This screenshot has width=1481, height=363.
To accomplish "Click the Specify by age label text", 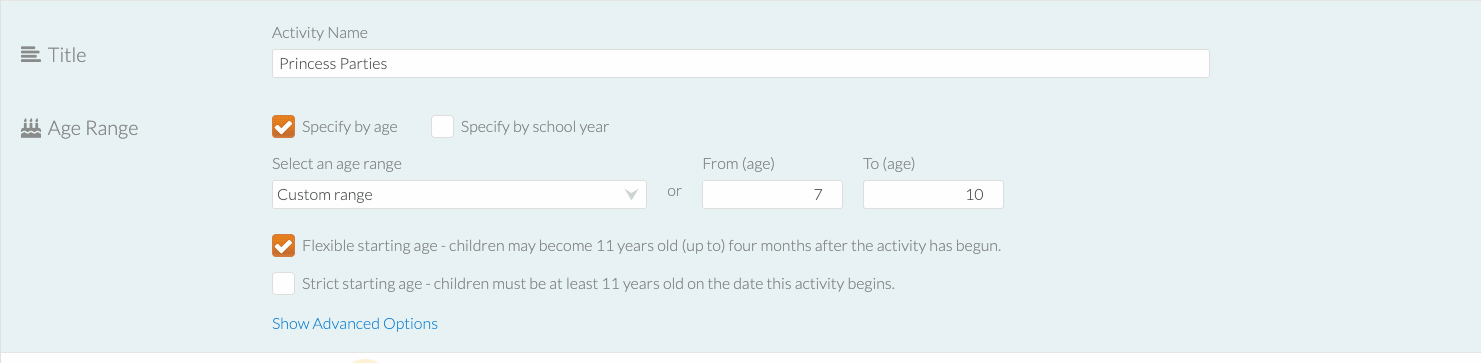I will pyautogui.click(x=350, y=127).
